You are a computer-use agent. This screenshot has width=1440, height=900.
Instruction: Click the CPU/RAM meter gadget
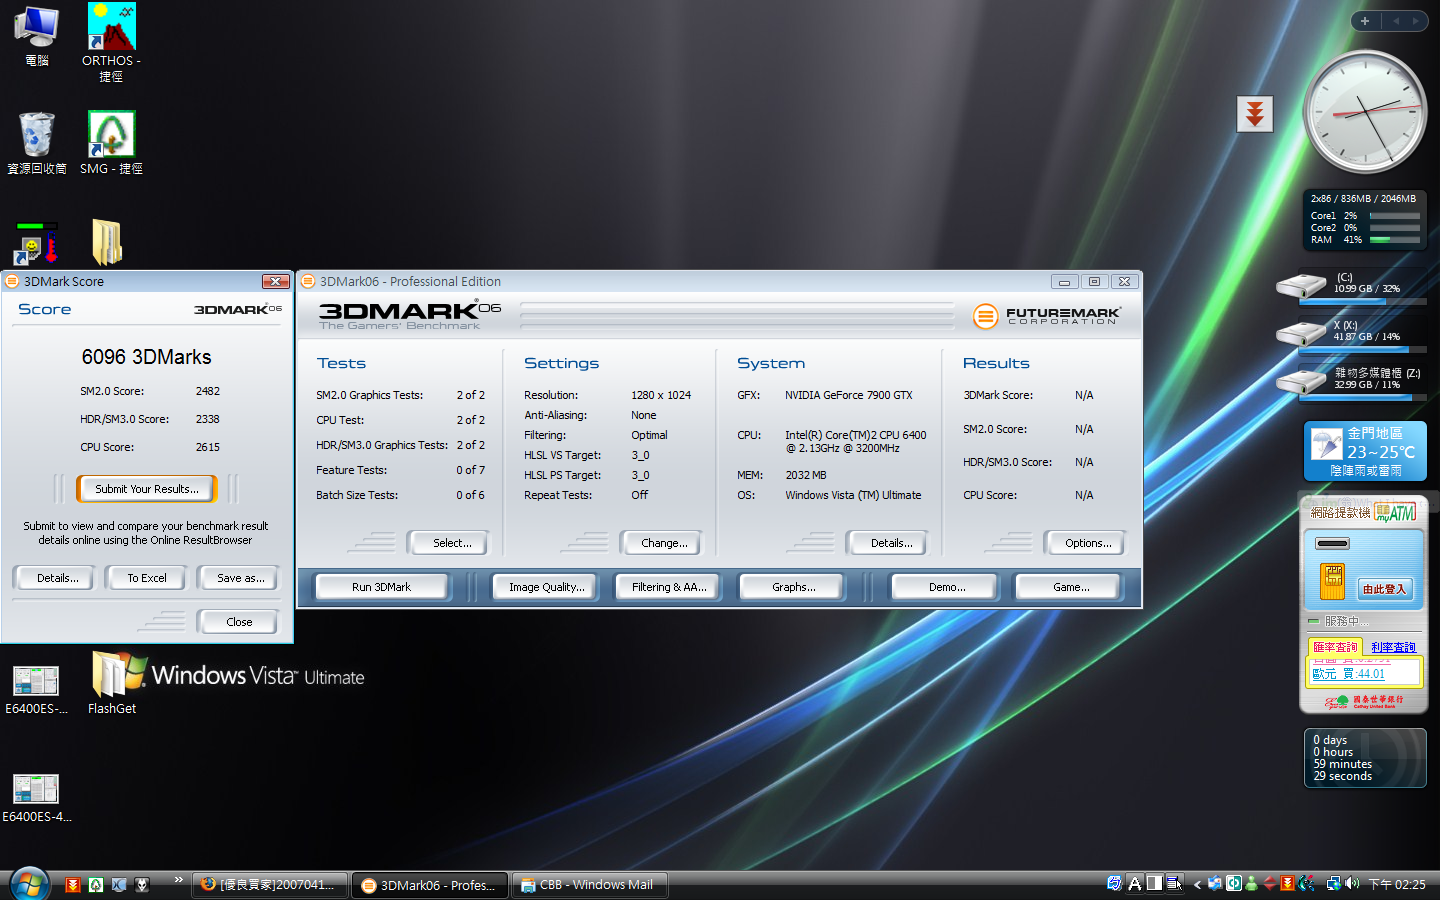coord(1365,220)
